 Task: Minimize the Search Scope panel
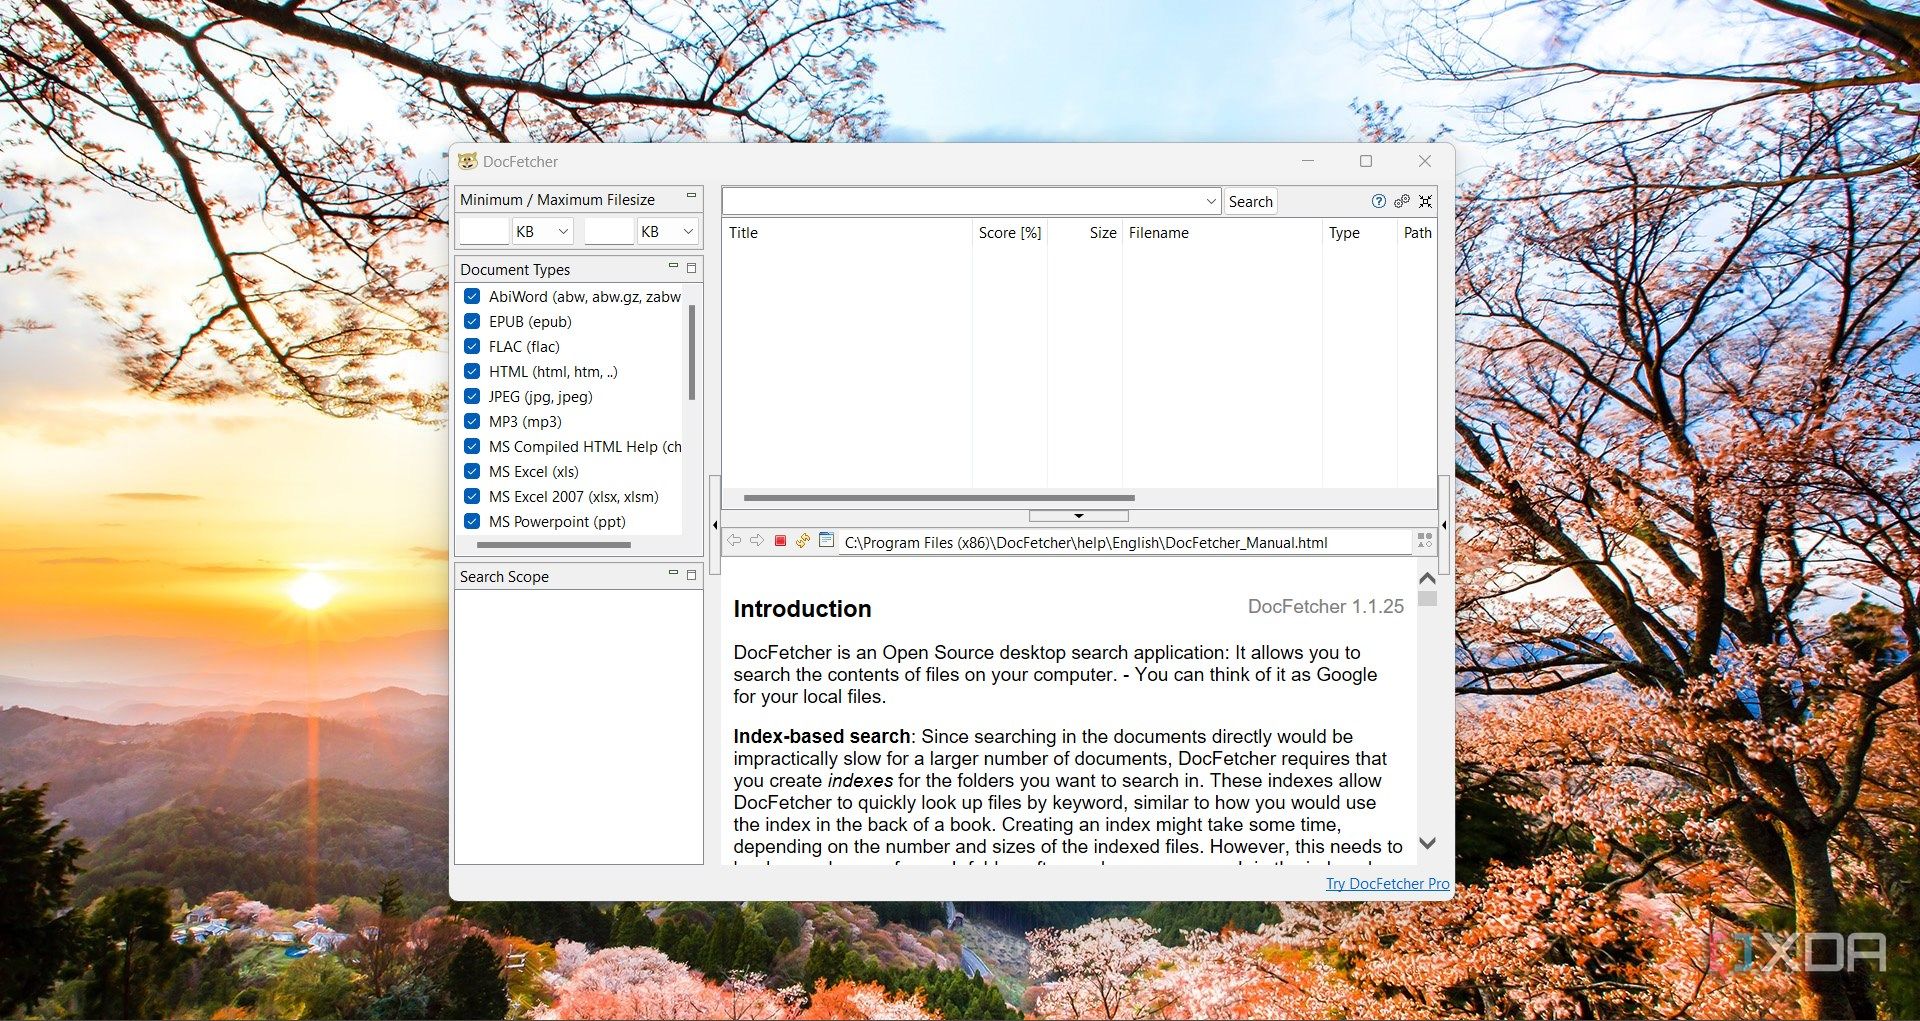coord(673,573)
